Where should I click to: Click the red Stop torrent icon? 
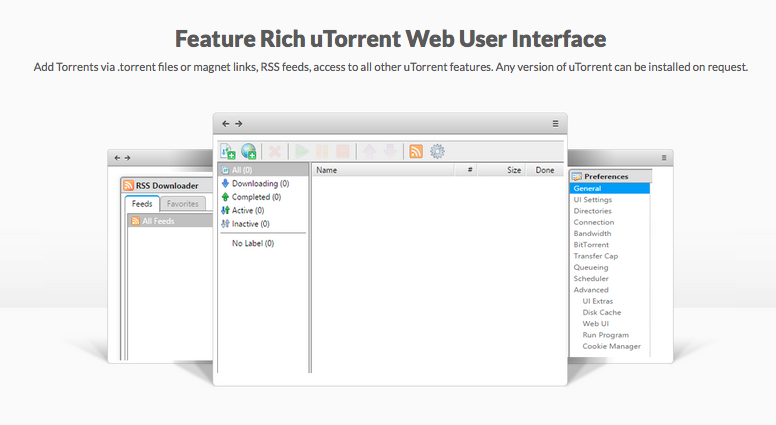(x=343, y=151)
